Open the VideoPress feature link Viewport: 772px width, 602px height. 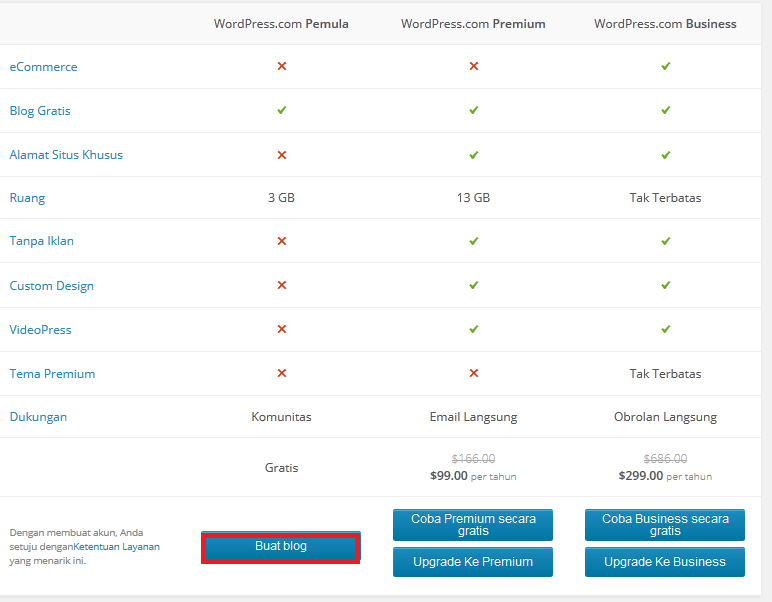tap(40, 330)
